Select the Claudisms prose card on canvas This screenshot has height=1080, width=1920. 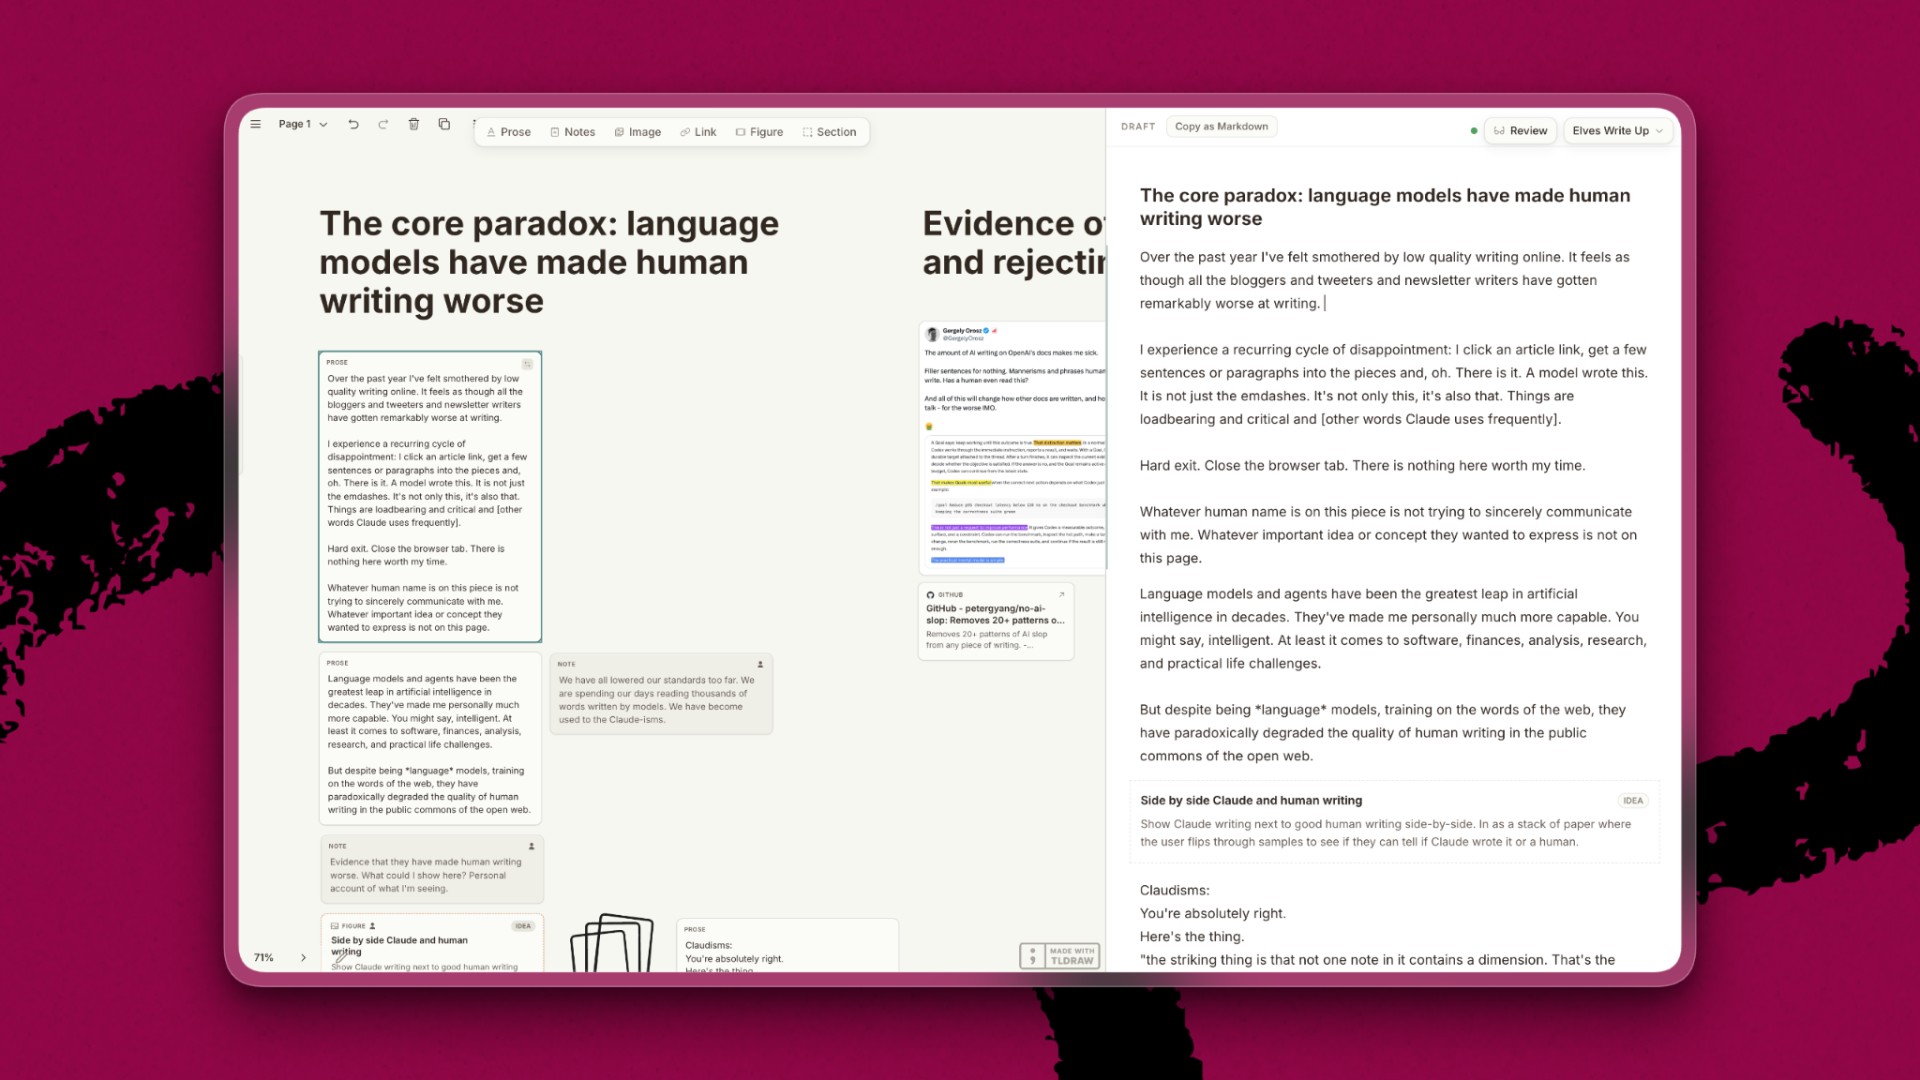click(x=788, y=945)
